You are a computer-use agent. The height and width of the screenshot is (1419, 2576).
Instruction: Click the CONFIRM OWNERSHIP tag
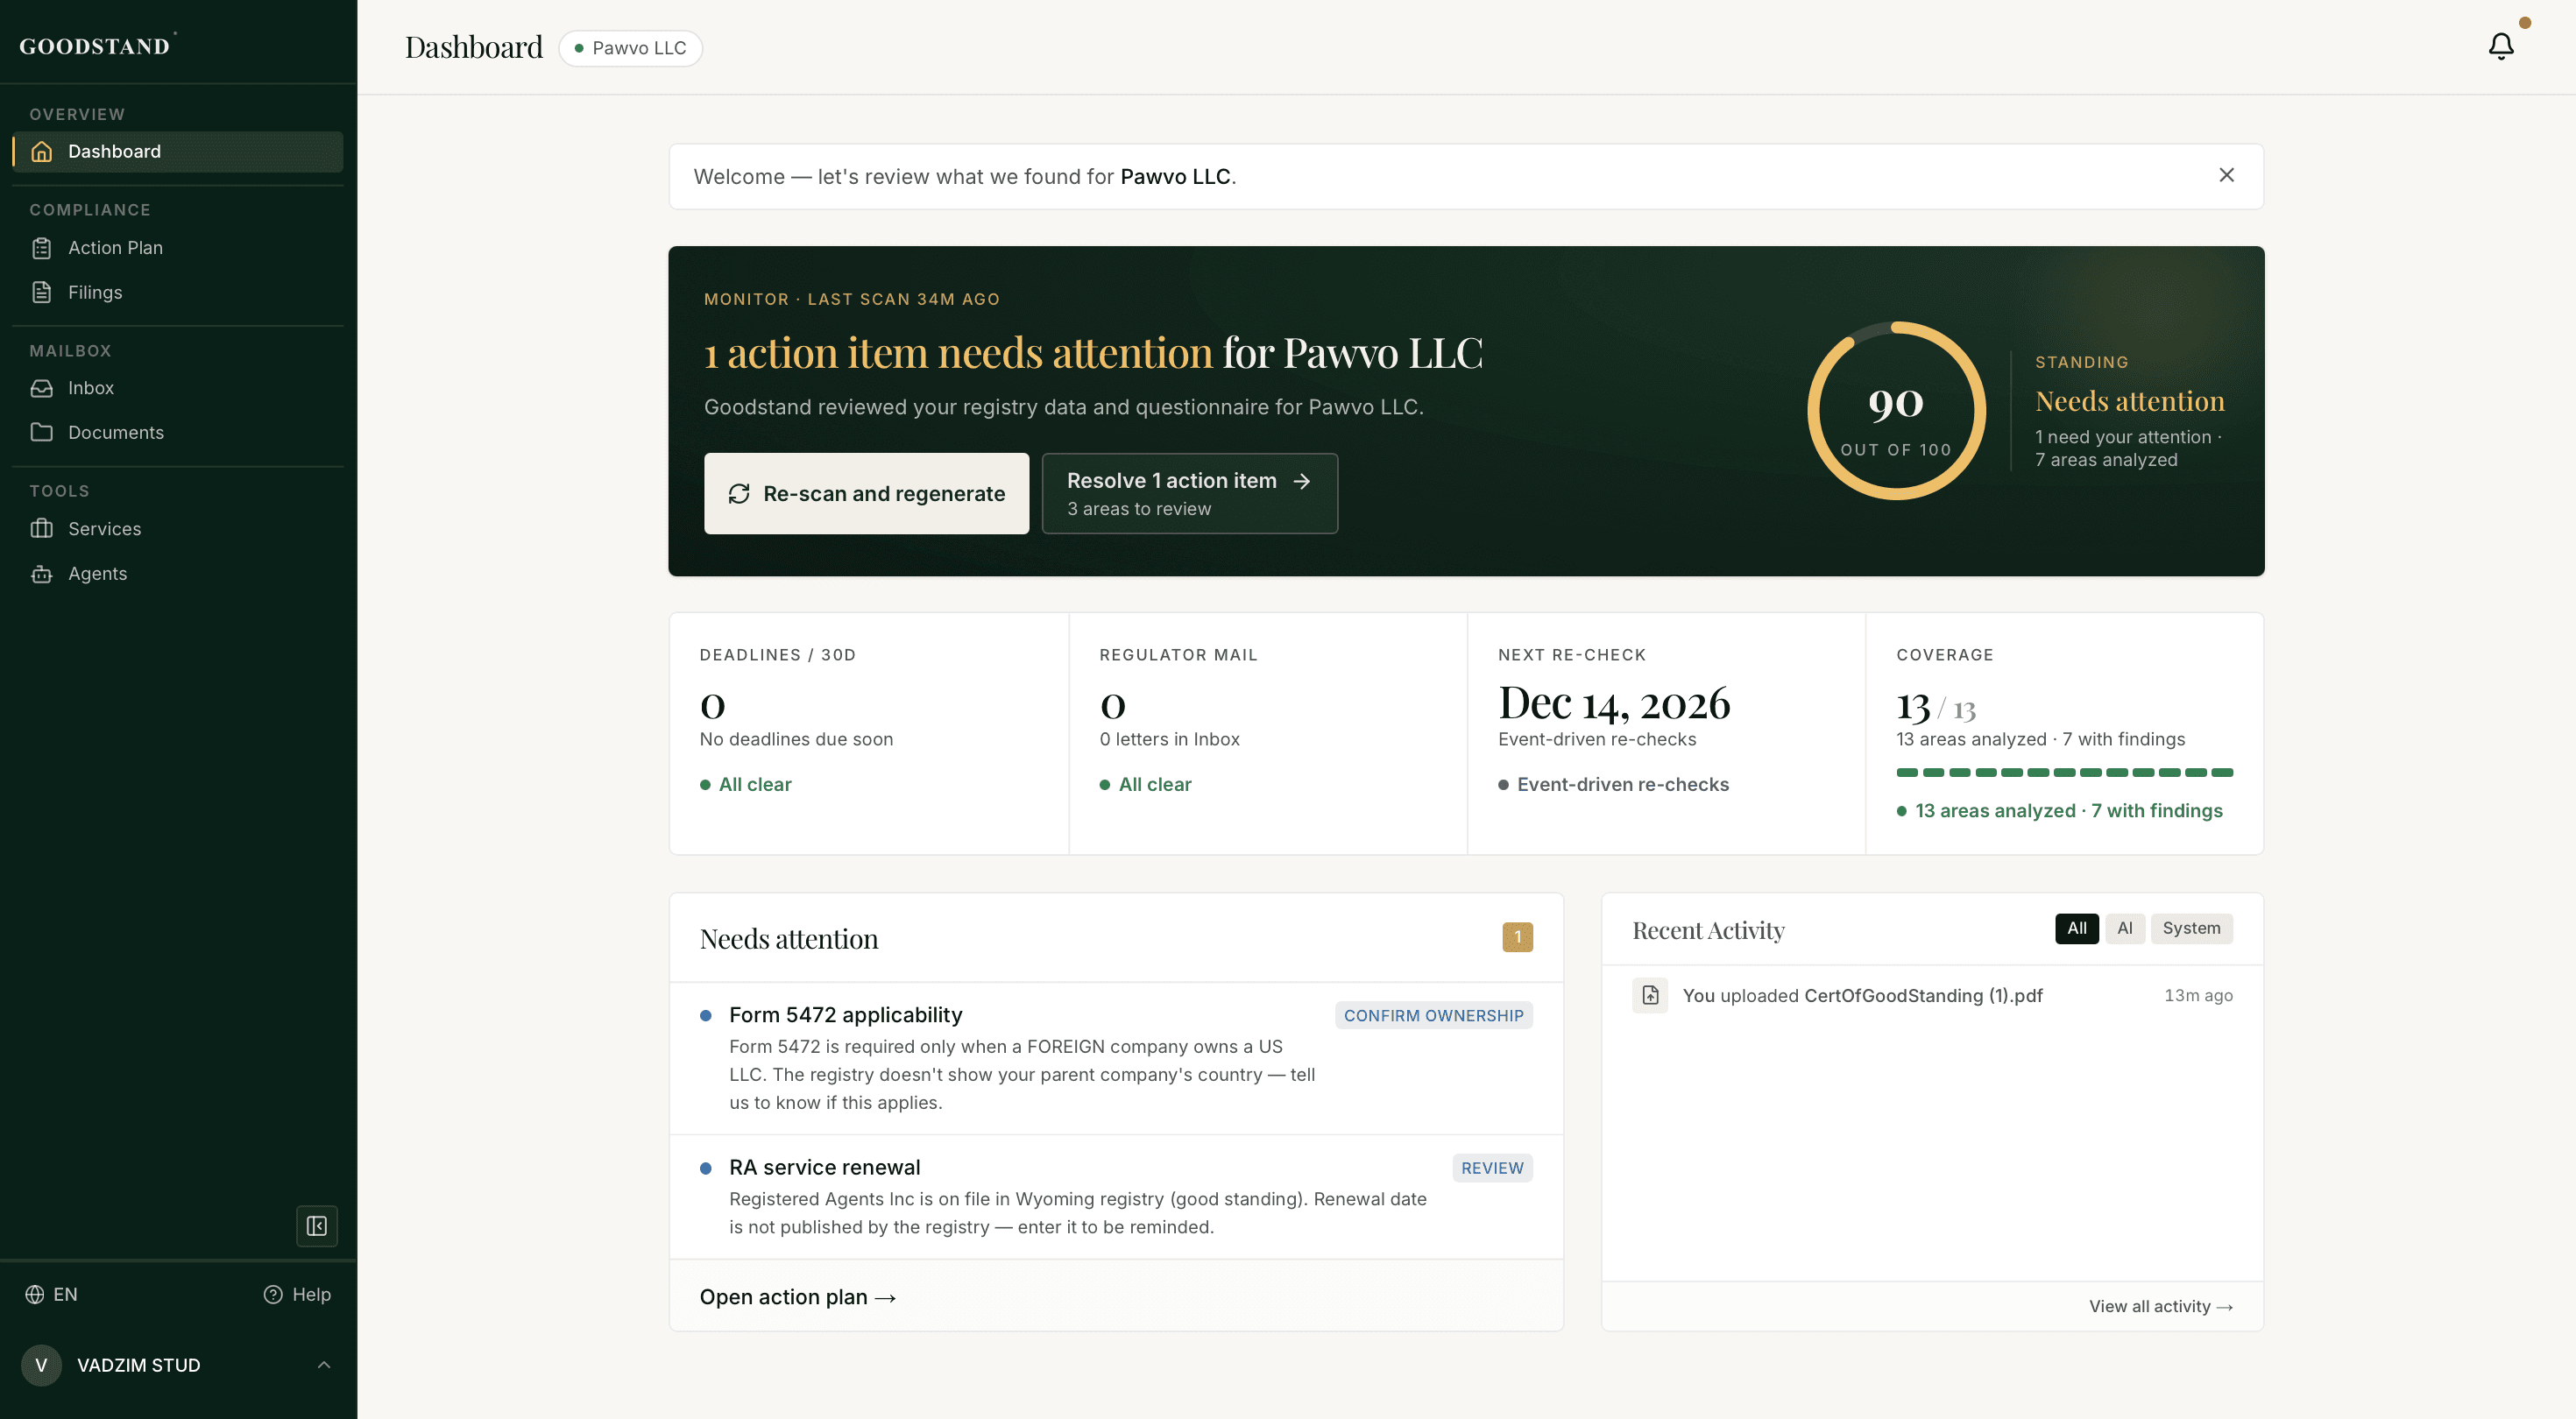click(x=1433, y=1016)
